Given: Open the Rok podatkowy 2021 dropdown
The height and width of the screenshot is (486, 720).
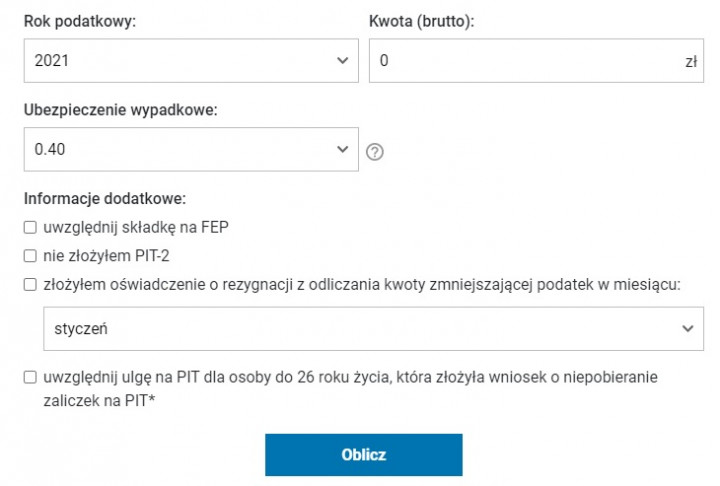Looking at the screenshot, I should [191, 61].
